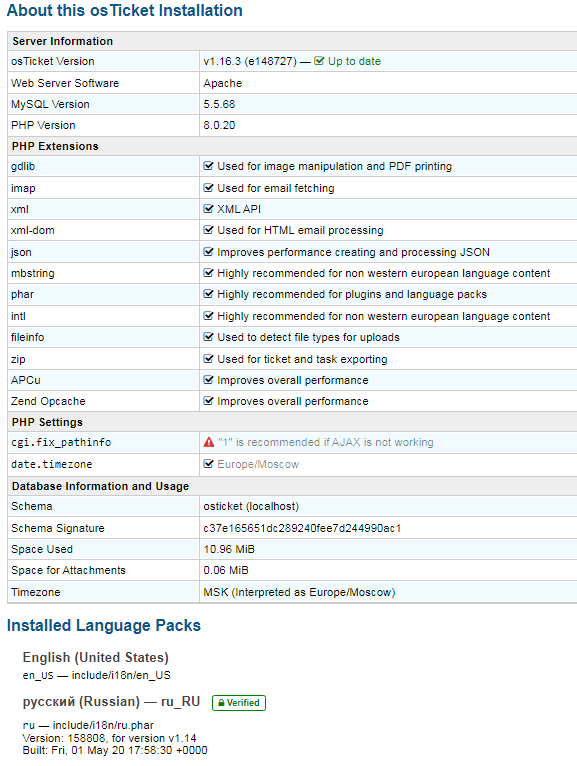This screenshot has height=766, width=577.
Task: Click the Schema Signature label
Action: click(58, 528)
